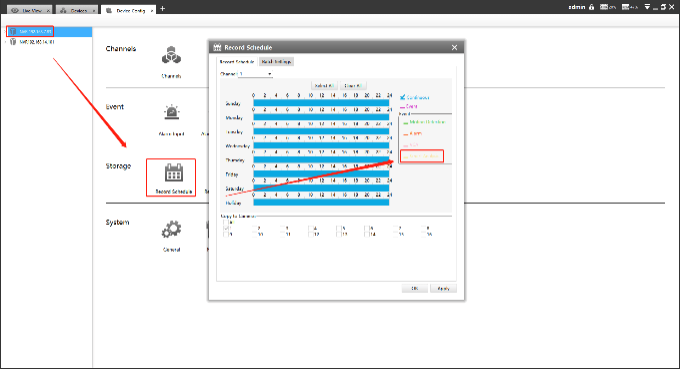Screen dimensions: 680x369
Task: Expand the second device tree node
Action: (x=6, y=42)
